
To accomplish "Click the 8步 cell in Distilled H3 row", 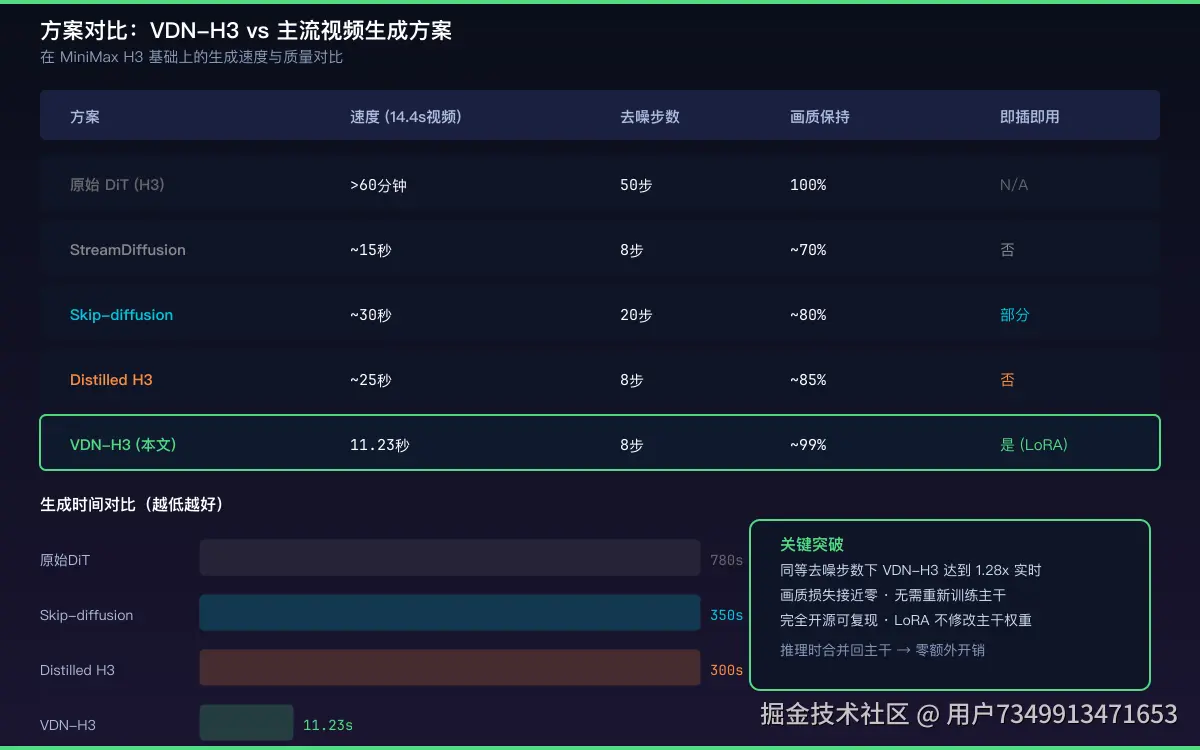I will pos(632,380).
